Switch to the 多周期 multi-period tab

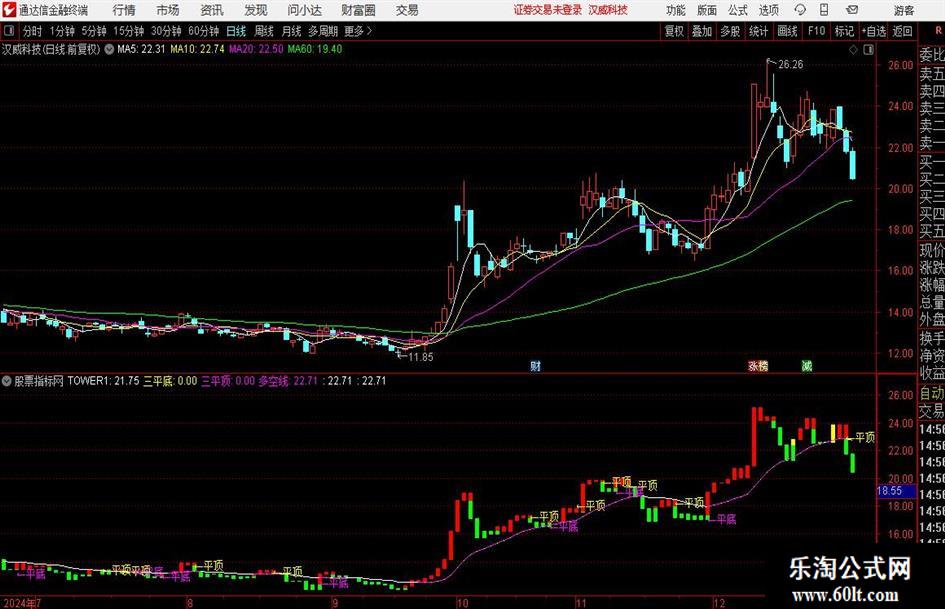(x=323, y=31)
